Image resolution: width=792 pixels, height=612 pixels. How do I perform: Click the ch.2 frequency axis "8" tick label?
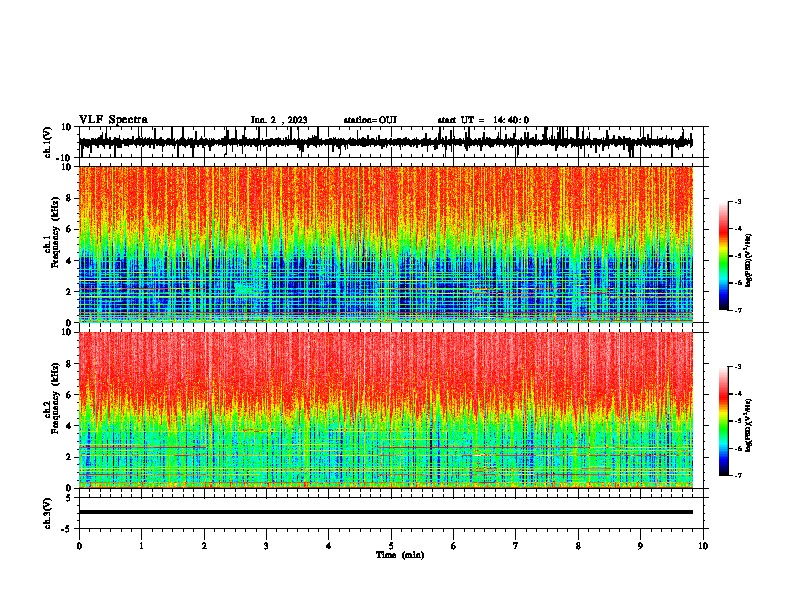[x=69, y=364]
